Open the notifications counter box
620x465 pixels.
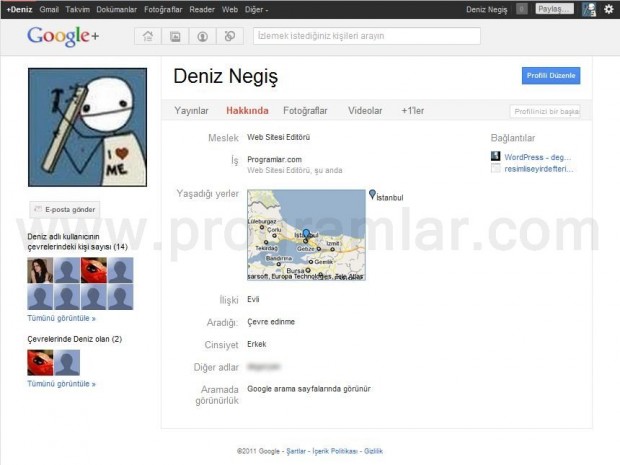pyautogui.click(x=522, y=9)
